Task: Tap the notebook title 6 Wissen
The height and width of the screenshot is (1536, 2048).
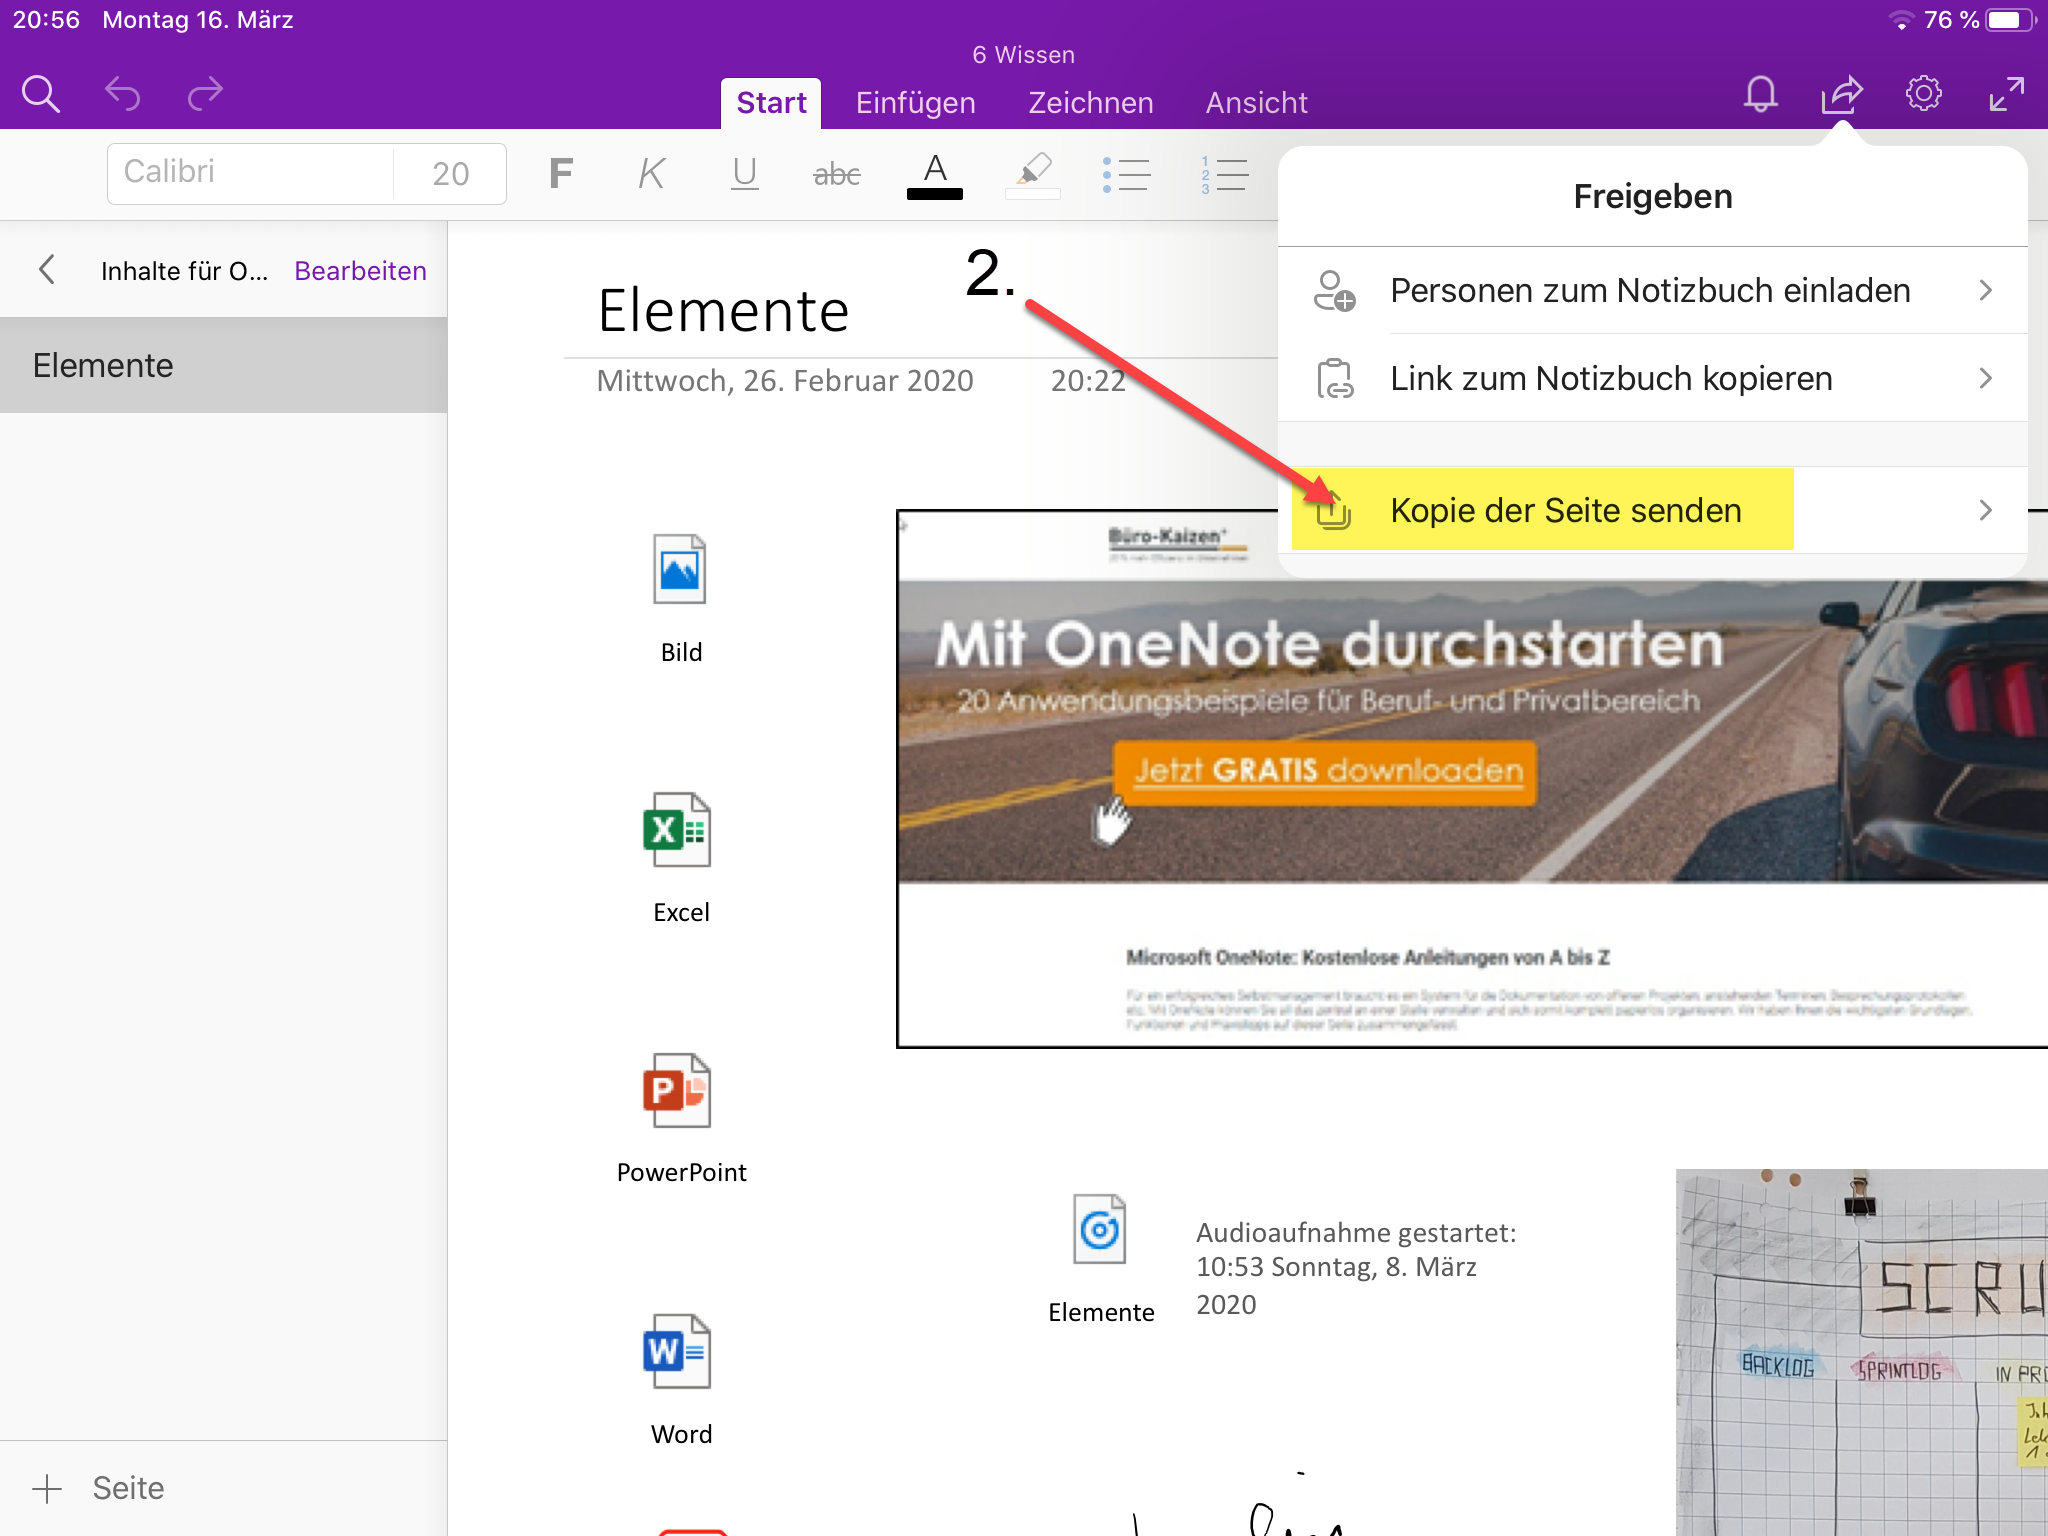Action: [x=1023, y=55]
